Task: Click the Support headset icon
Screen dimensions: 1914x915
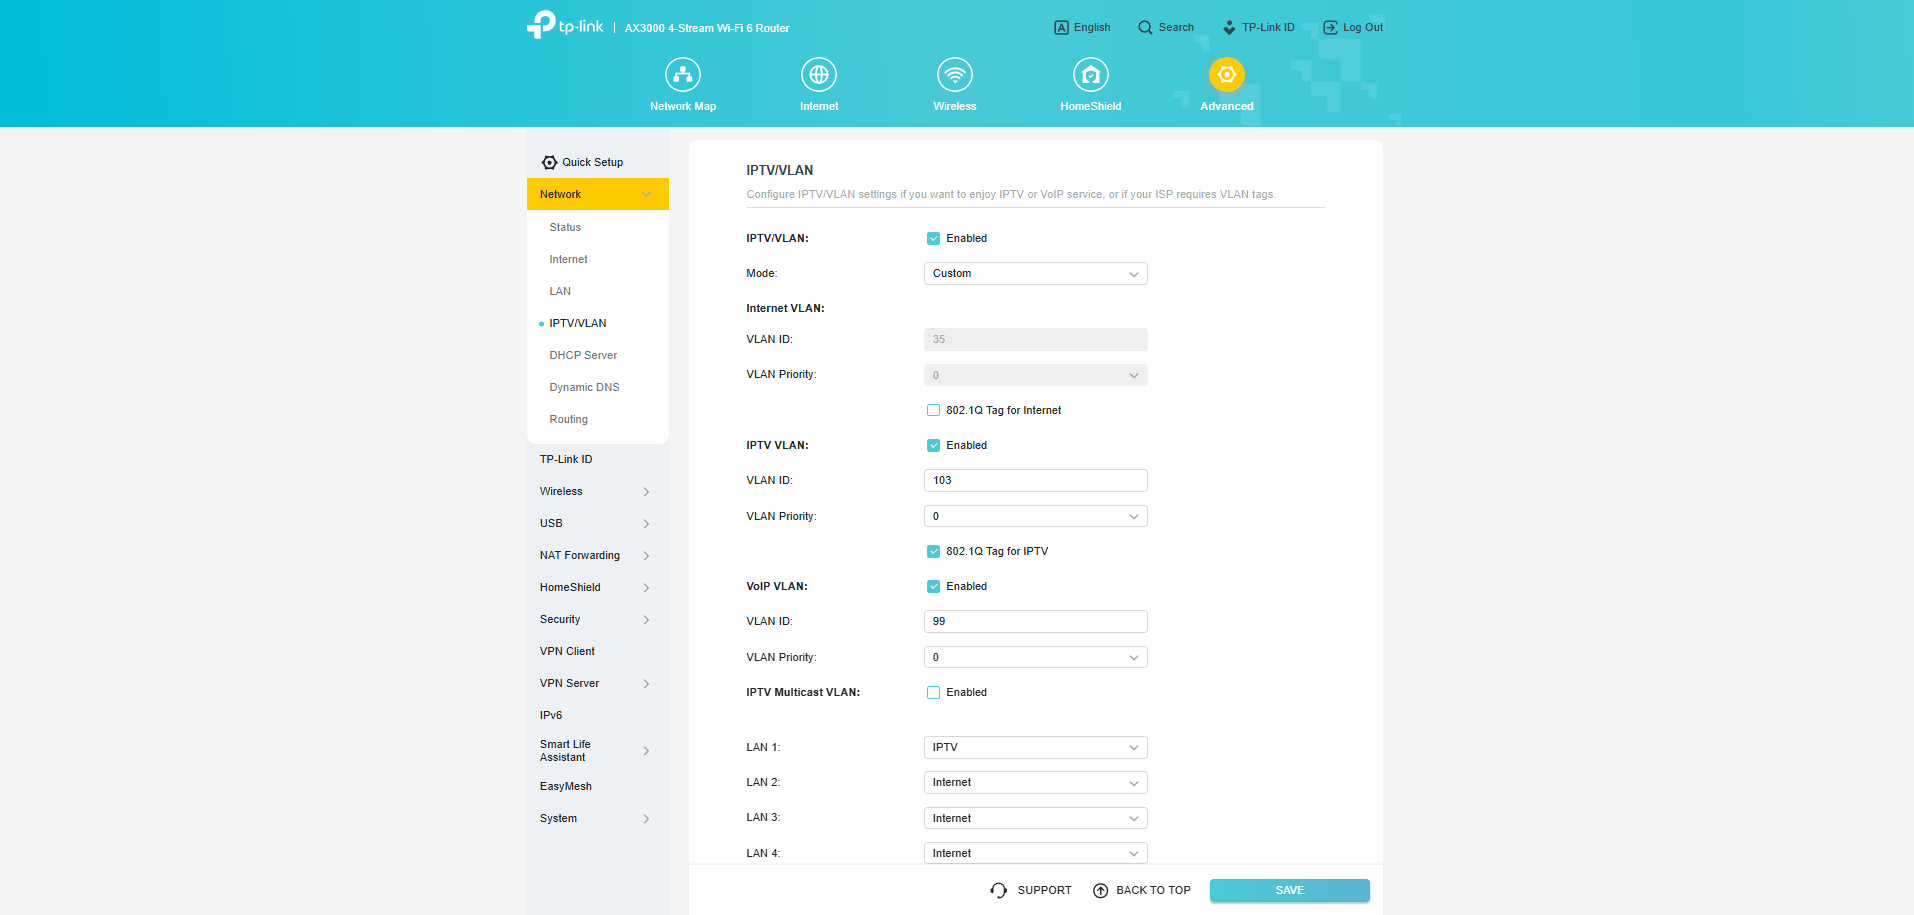Action: coord(999,890)
